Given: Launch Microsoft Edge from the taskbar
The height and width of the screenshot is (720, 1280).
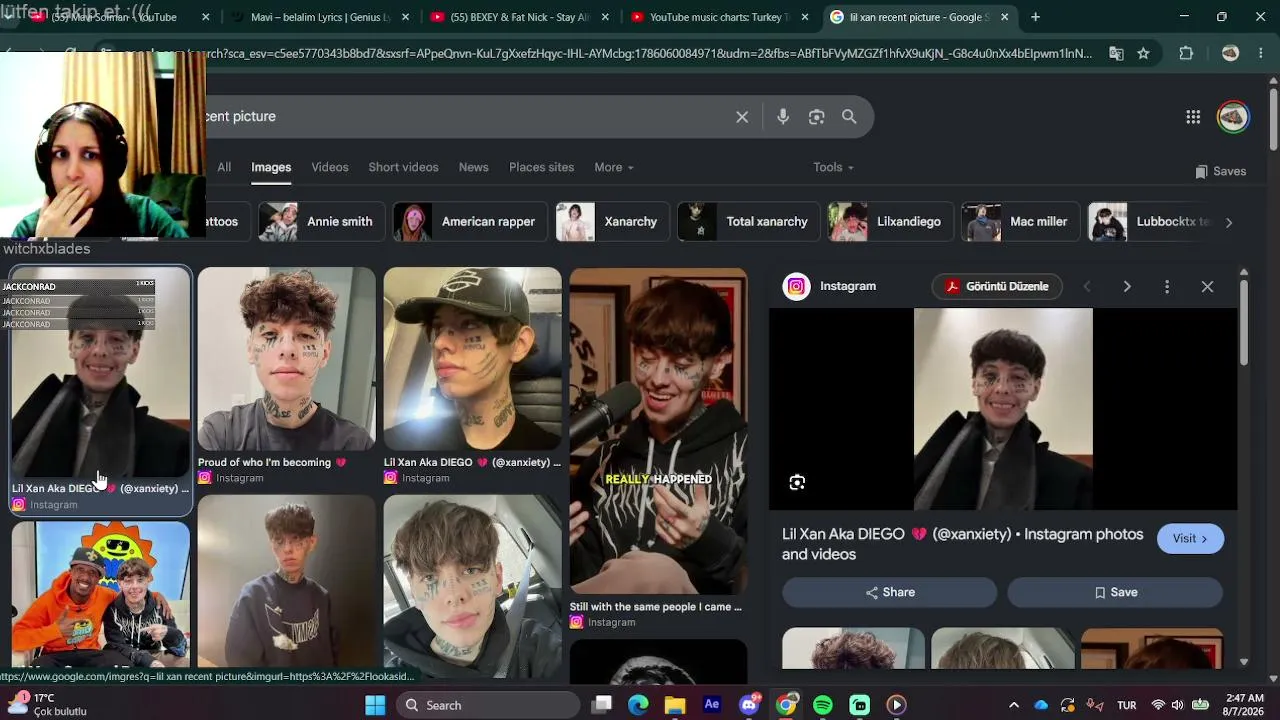Looking at the screenshot, I should pos(638,705).
